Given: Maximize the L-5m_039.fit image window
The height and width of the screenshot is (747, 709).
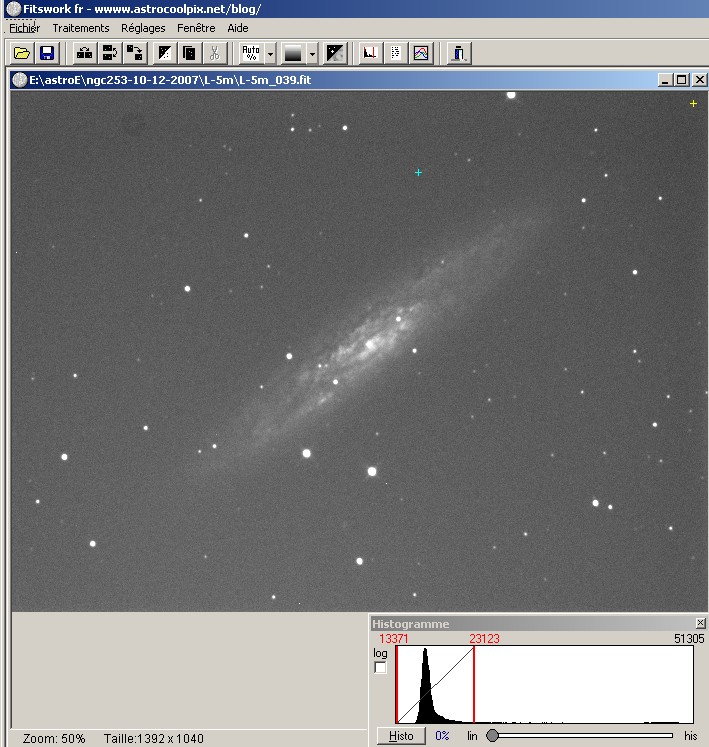Looking at the screenshot, I should pyautogui.click(x=682, y=80).
